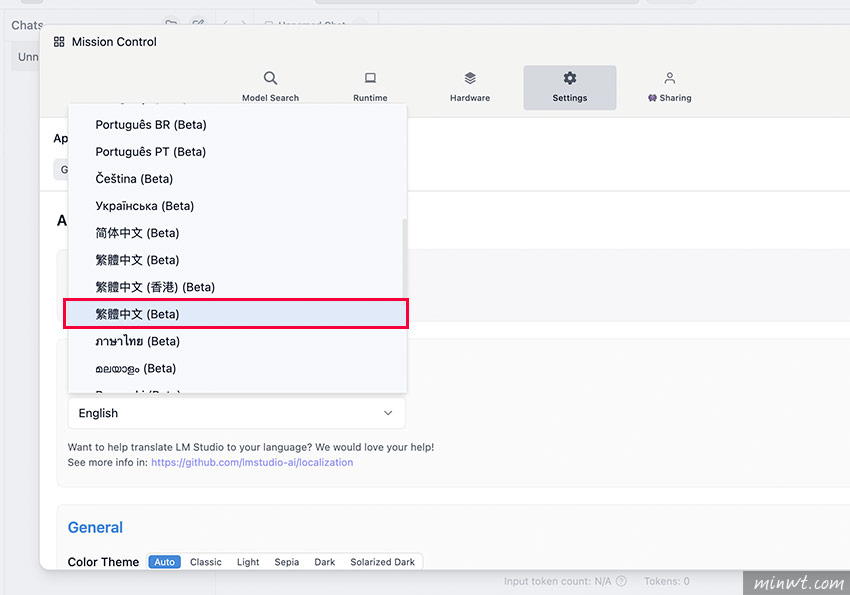The height and width of the screenshot is (595, 850).
Task: Pick 简体中文 (Beta) from language list
Action: (237, 233)
